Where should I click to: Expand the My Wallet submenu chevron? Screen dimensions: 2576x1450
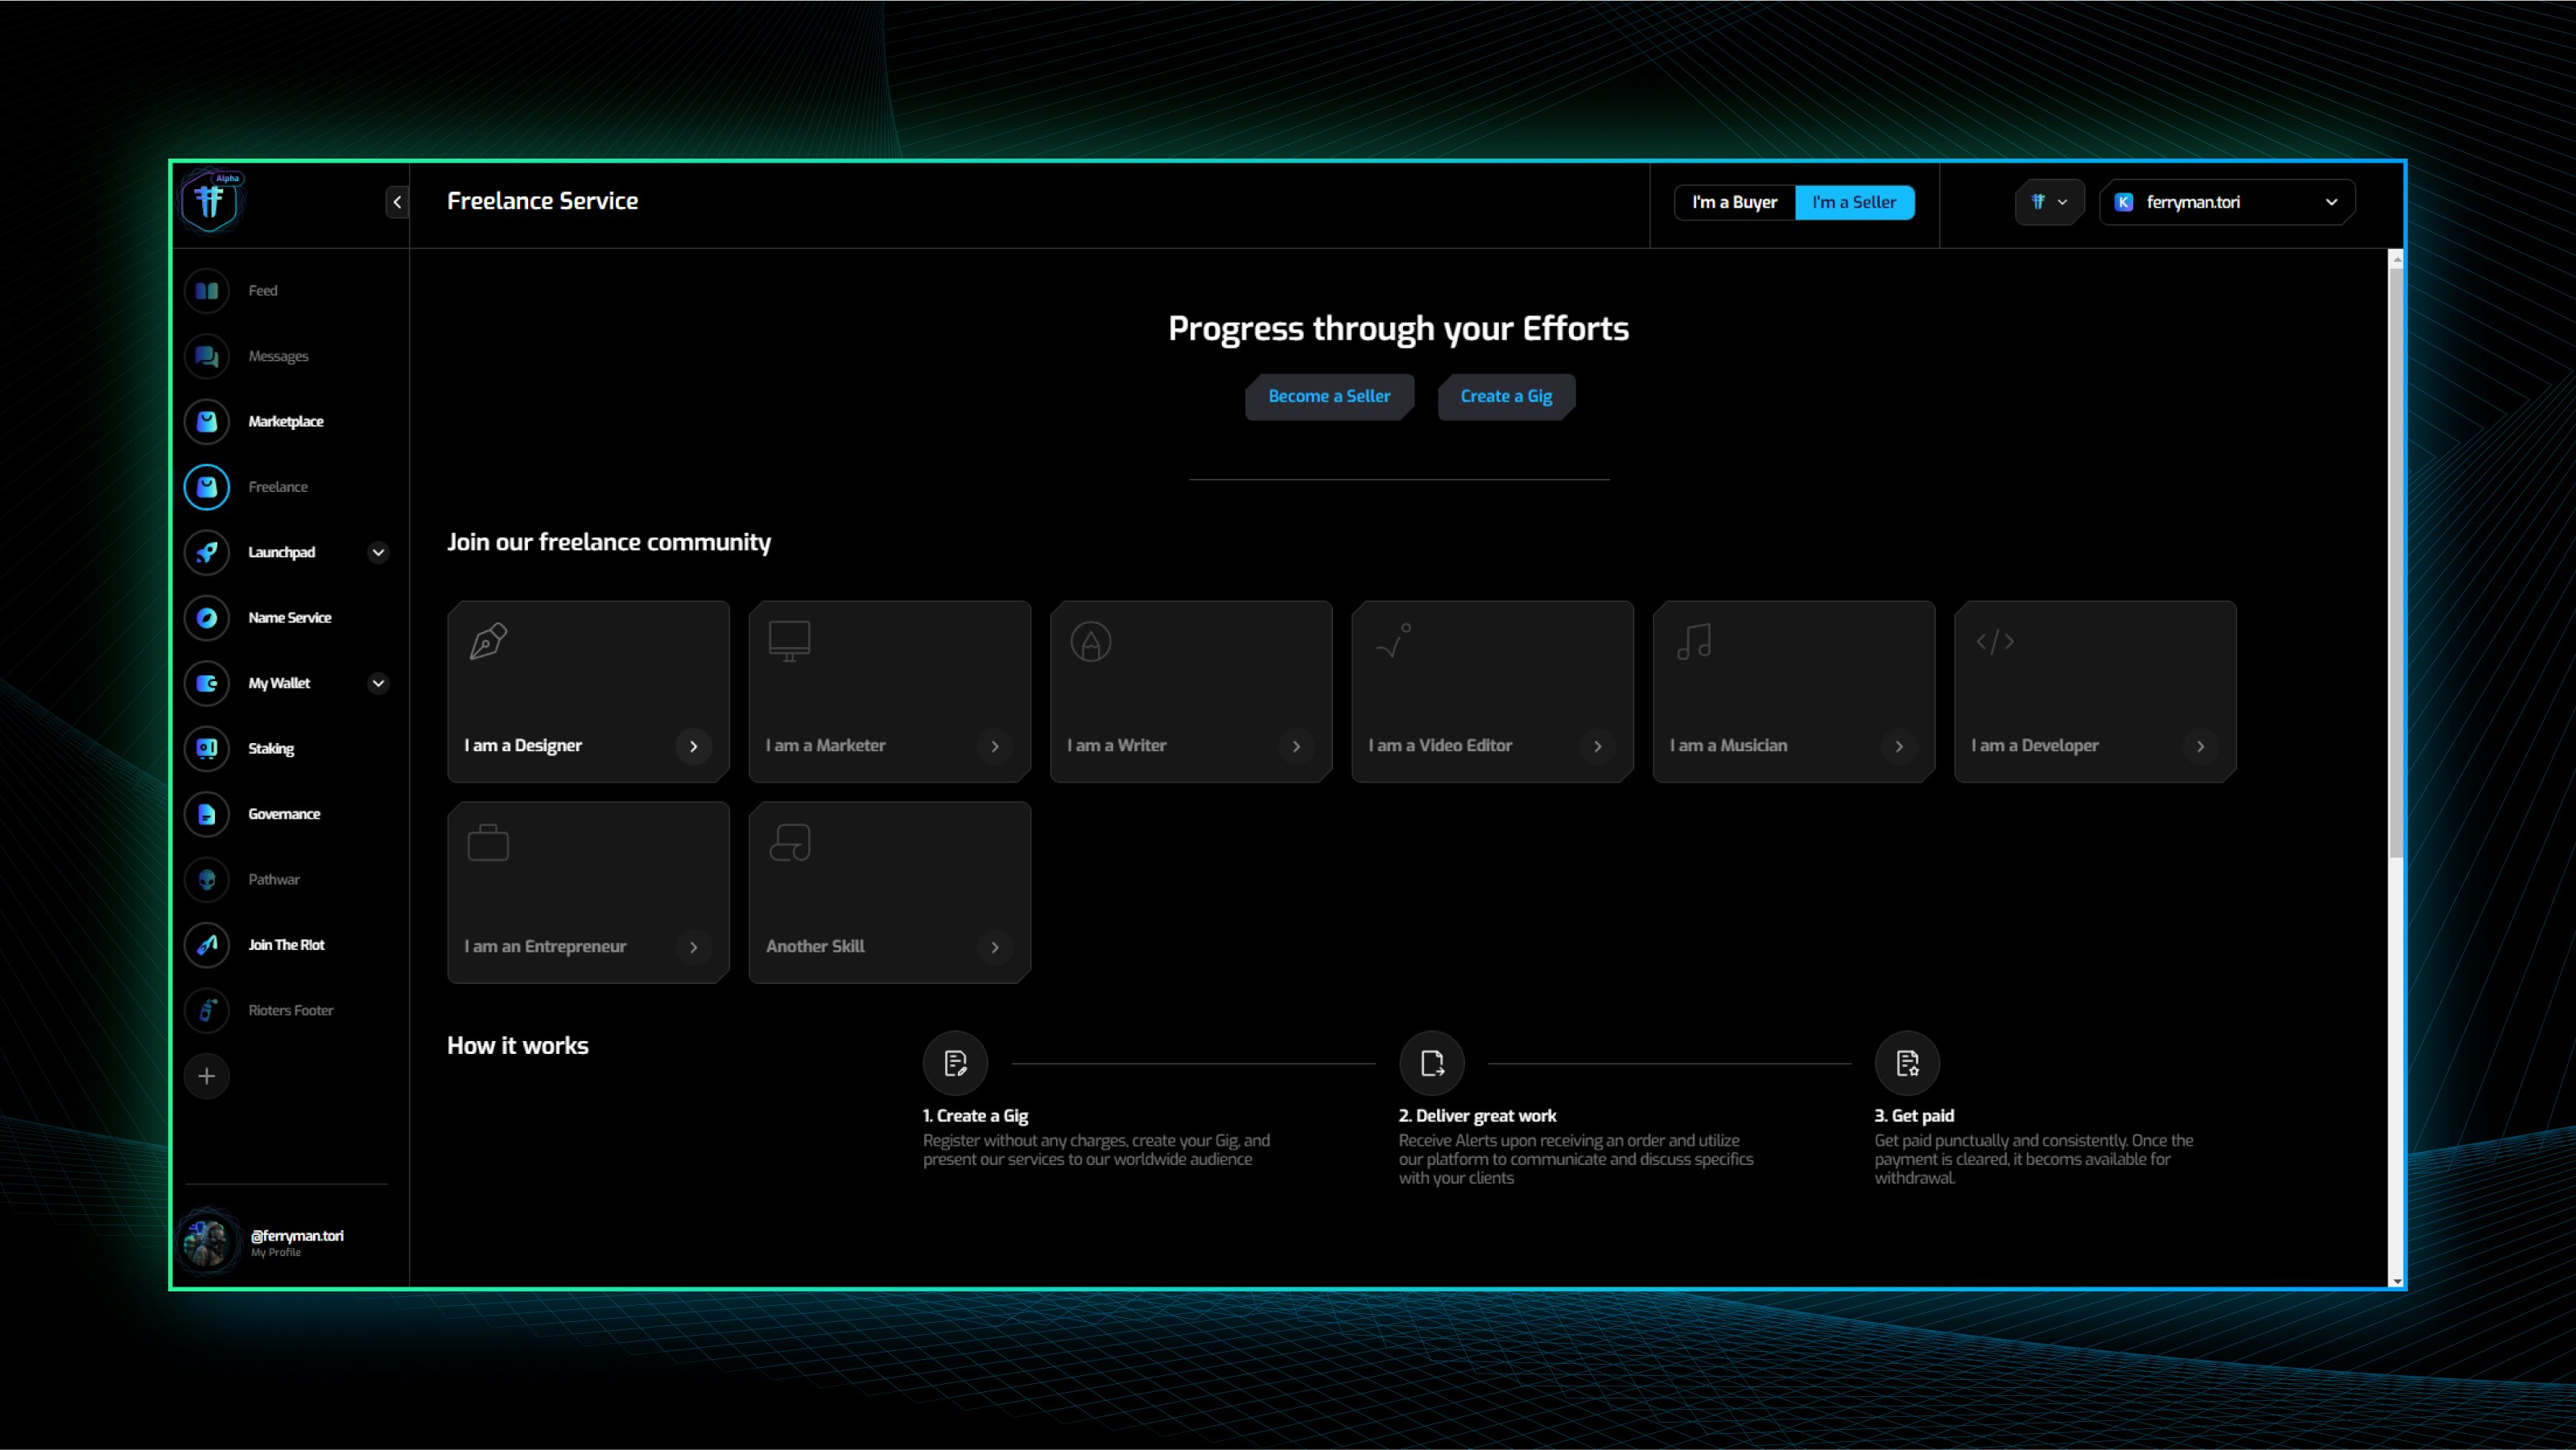(378, 683)
